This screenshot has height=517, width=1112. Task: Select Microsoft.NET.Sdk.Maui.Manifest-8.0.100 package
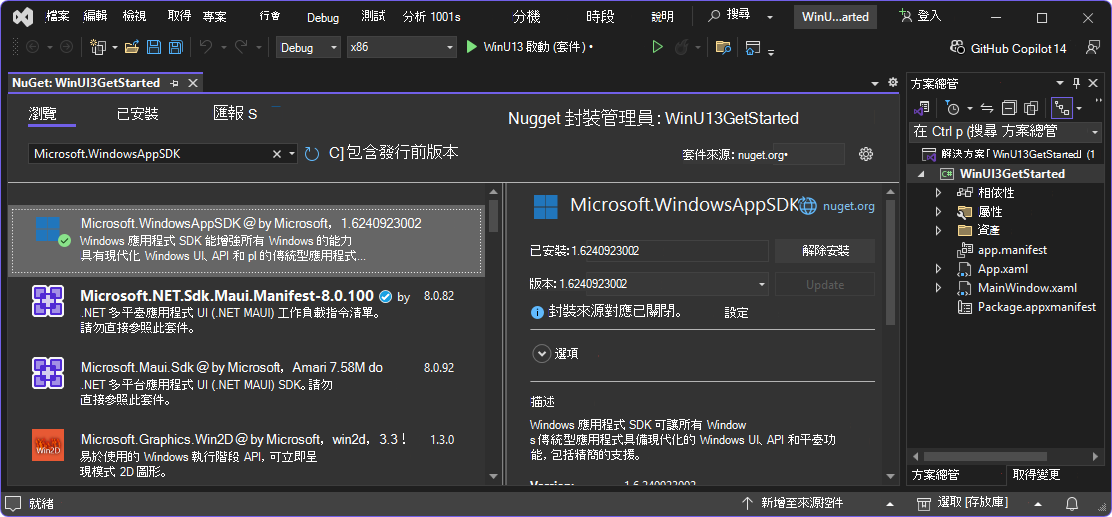point(246,311)
